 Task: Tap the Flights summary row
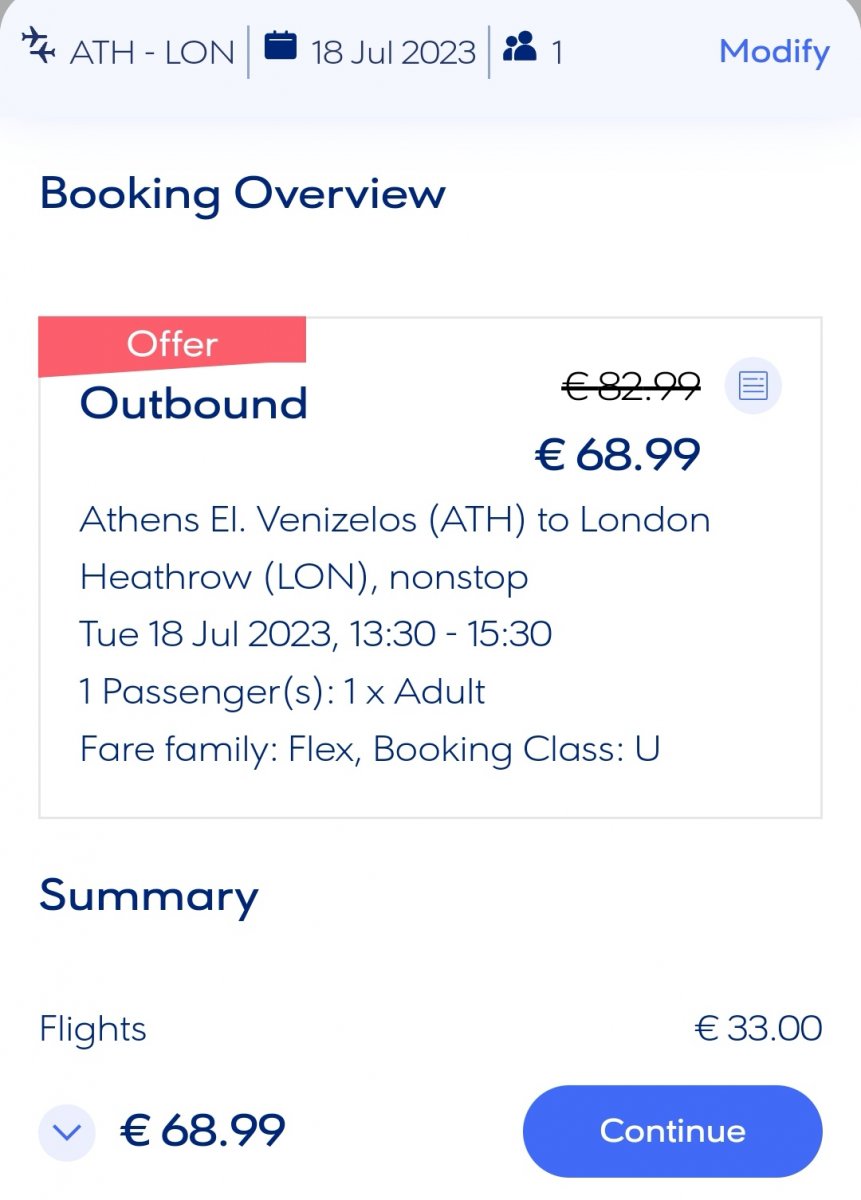pos(430,1028)
